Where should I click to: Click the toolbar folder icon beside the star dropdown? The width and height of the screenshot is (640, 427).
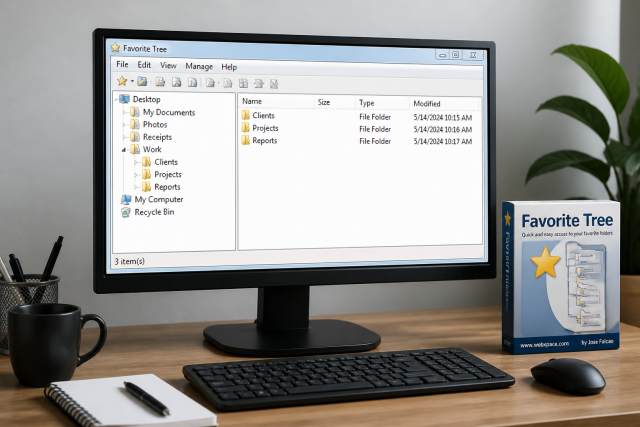[142, 81]
